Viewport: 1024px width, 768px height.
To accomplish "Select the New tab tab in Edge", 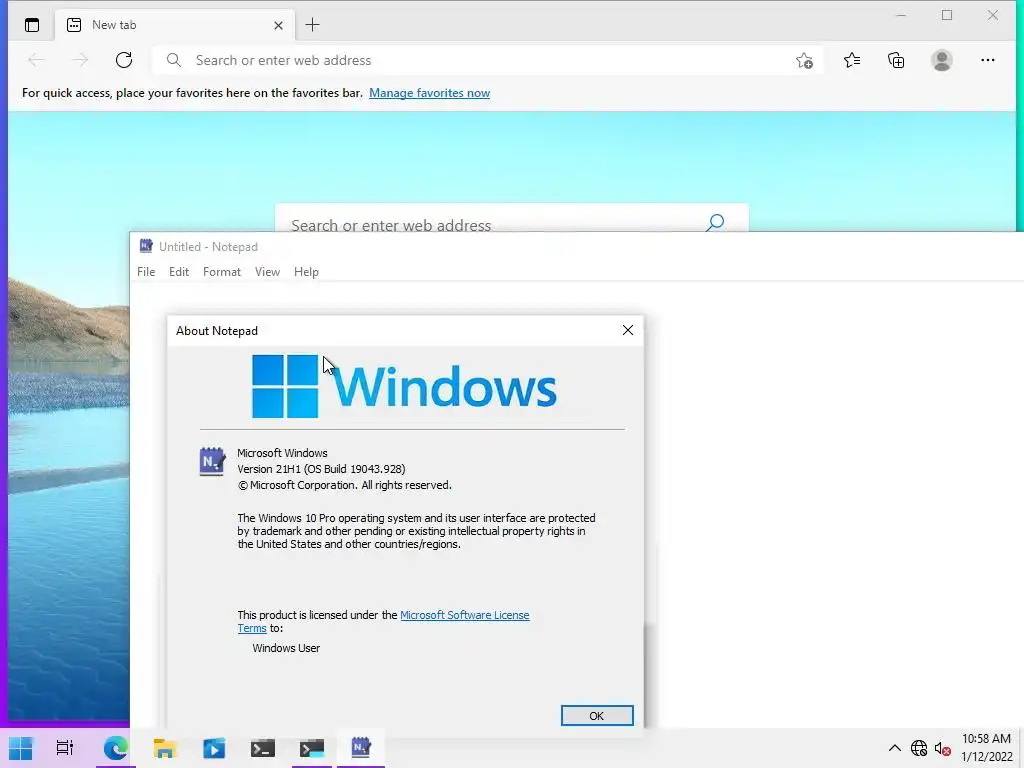I will 175,25.
